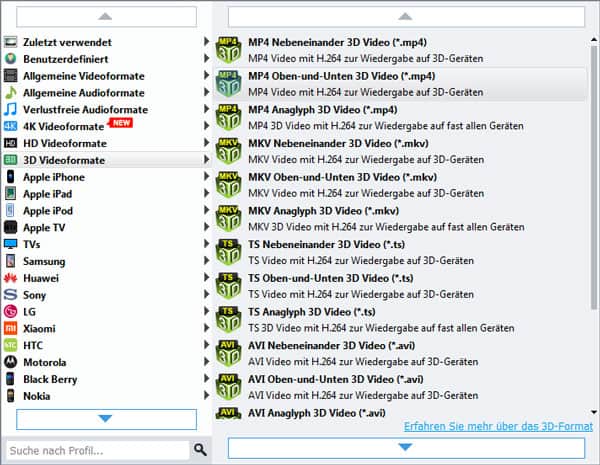Viewport: 600px width, 465px height.
Task: Click the format list vertical scrollbar thumb
Action: tap(593, 177)
